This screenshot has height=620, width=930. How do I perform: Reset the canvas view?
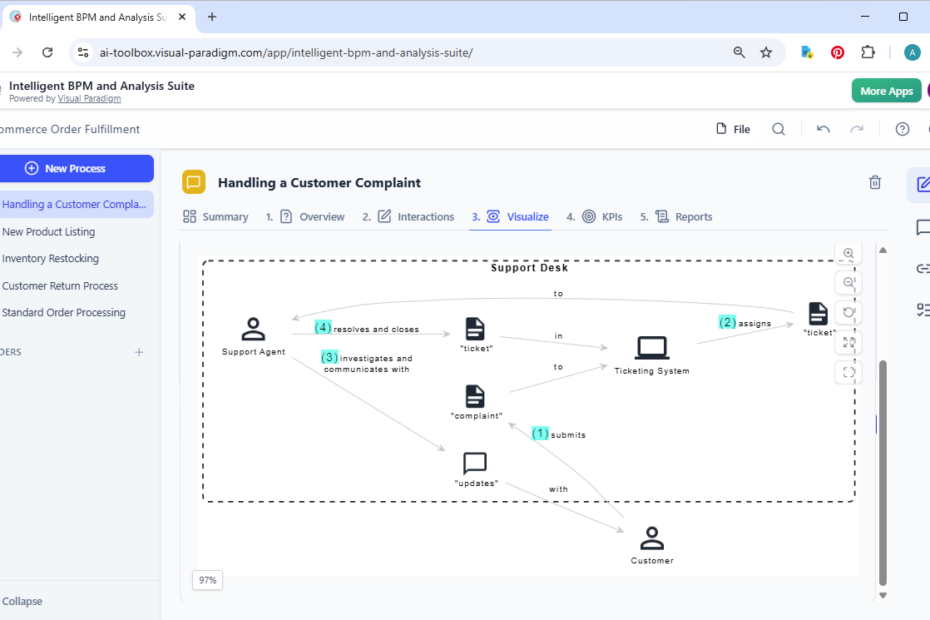tap(848, 312)
